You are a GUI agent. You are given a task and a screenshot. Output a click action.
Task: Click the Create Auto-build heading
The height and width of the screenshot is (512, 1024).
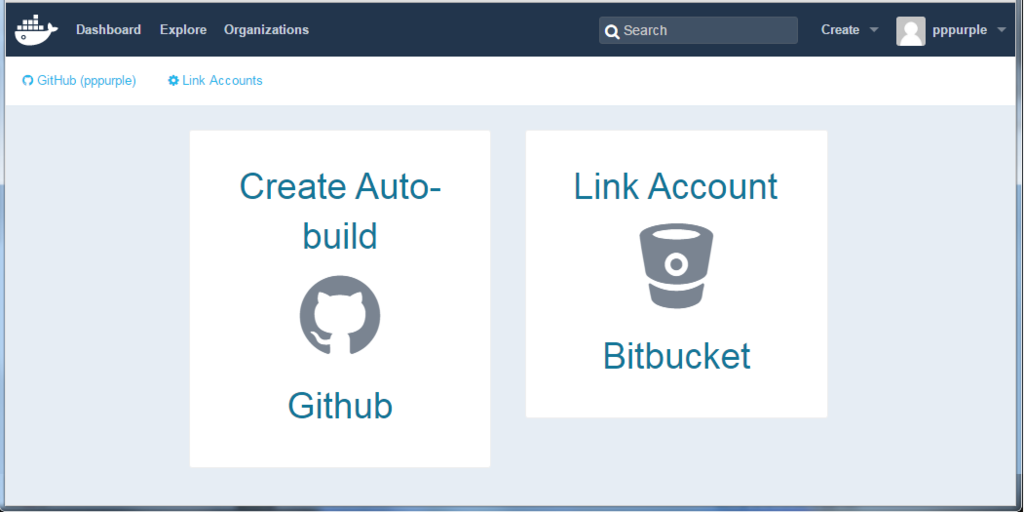click(x=340, y=210)
